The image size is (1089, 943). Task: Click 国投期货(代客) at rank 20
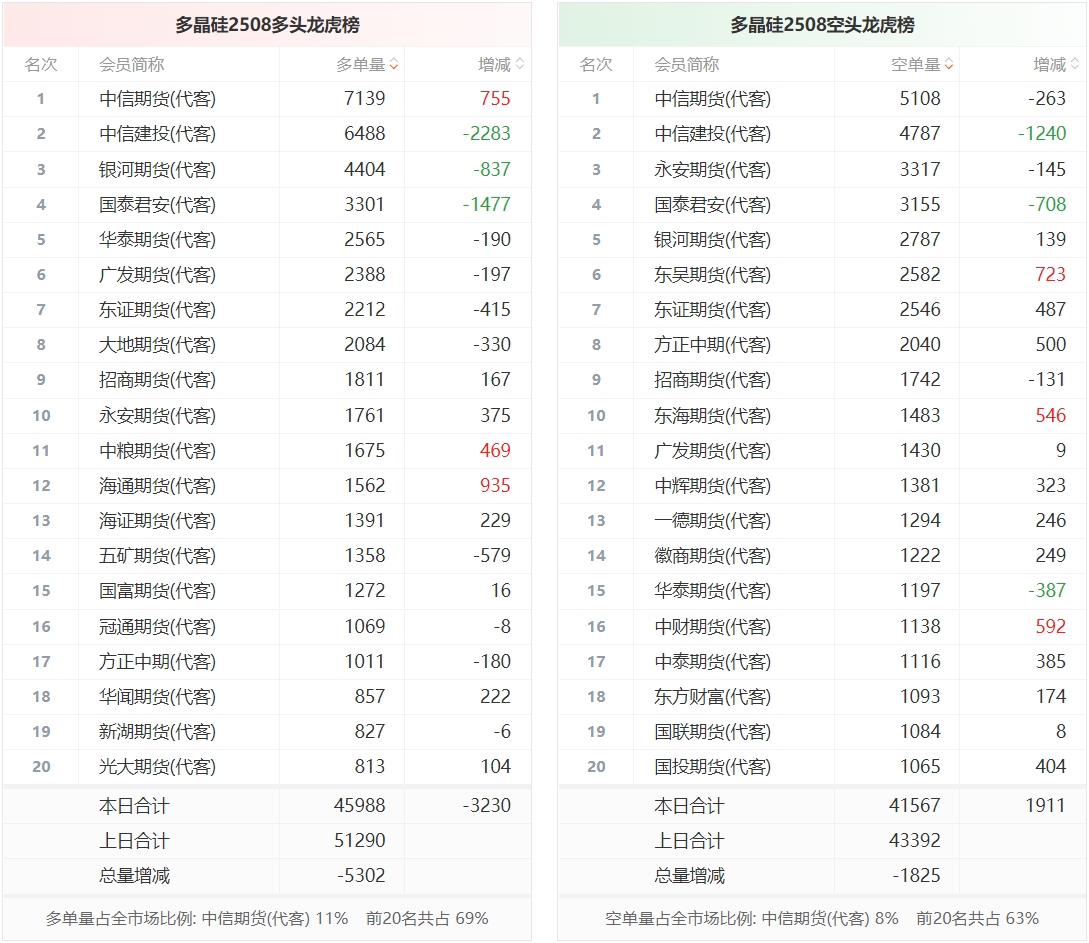click(713, 767)
